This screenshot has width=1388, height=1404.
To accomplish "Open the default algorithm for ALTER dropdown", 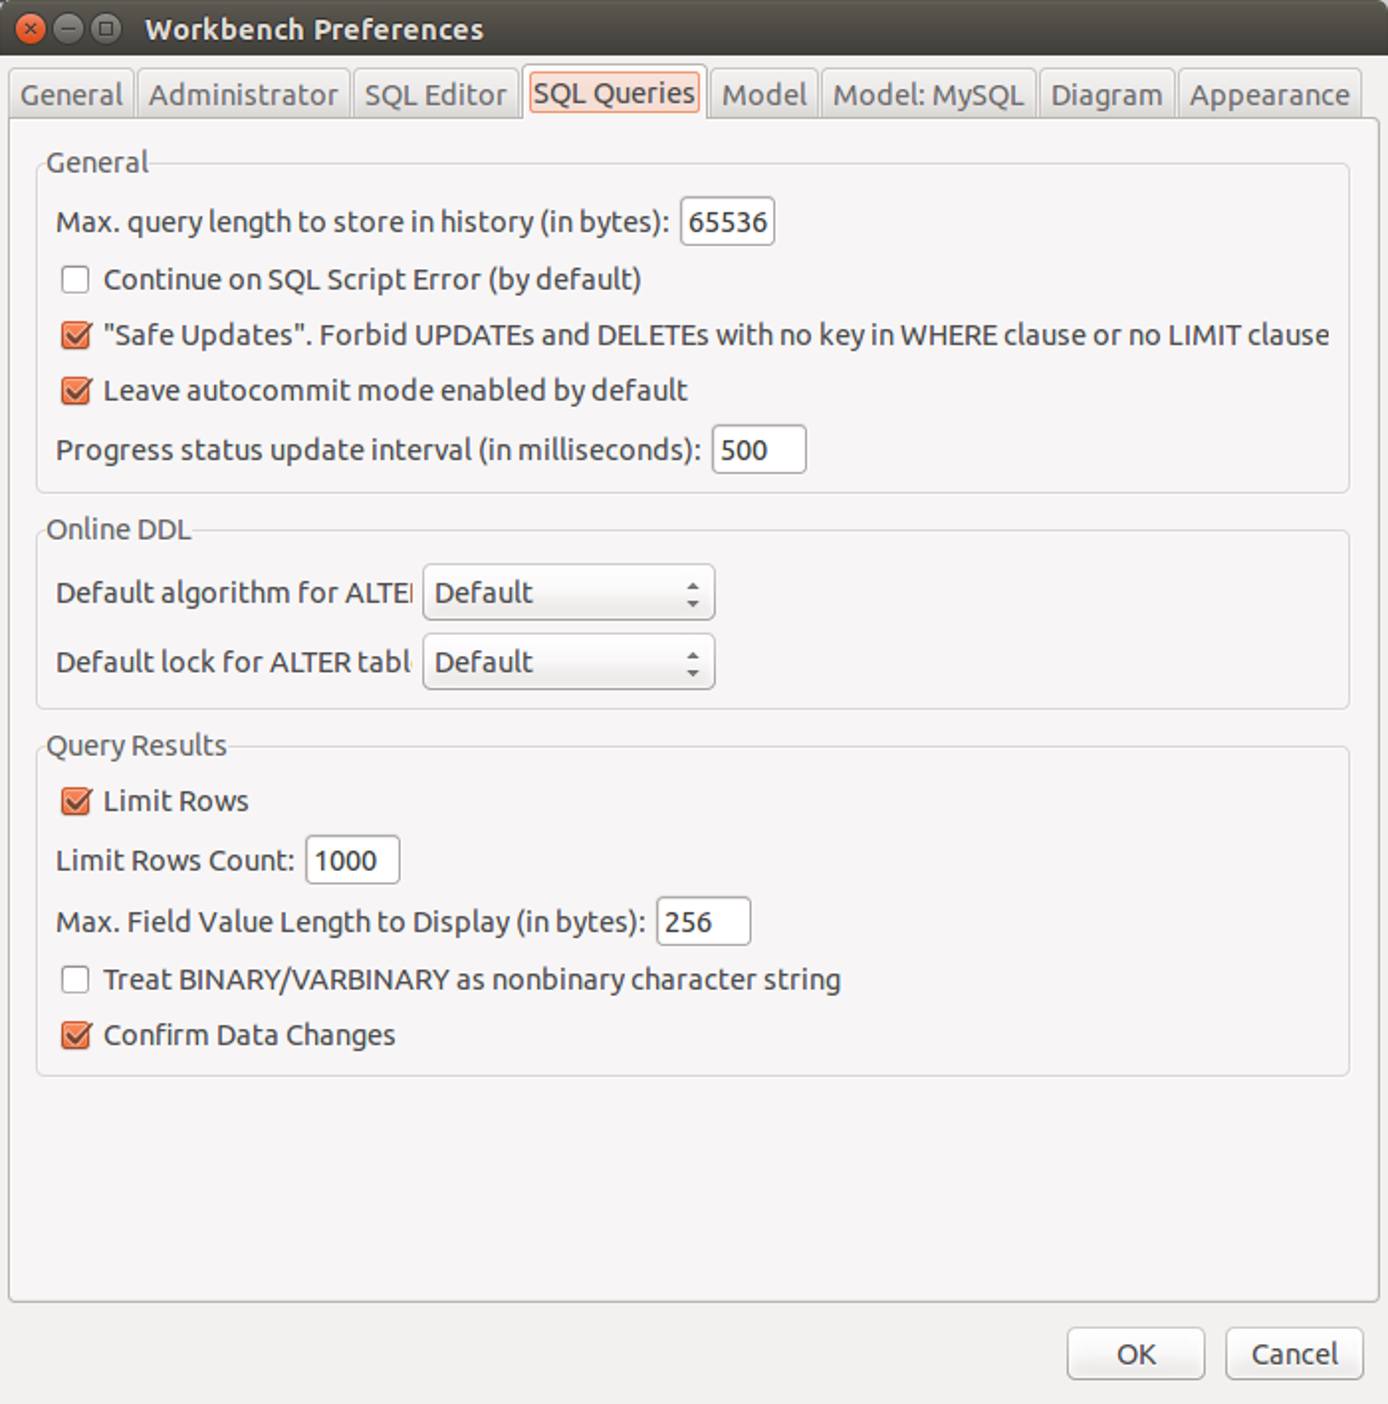I will (x=567, y=592).
